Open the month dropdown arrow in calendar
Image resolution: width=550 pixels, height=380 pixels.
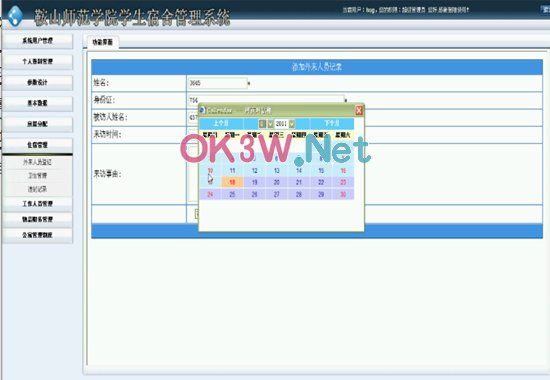click(x=270, y=124)
